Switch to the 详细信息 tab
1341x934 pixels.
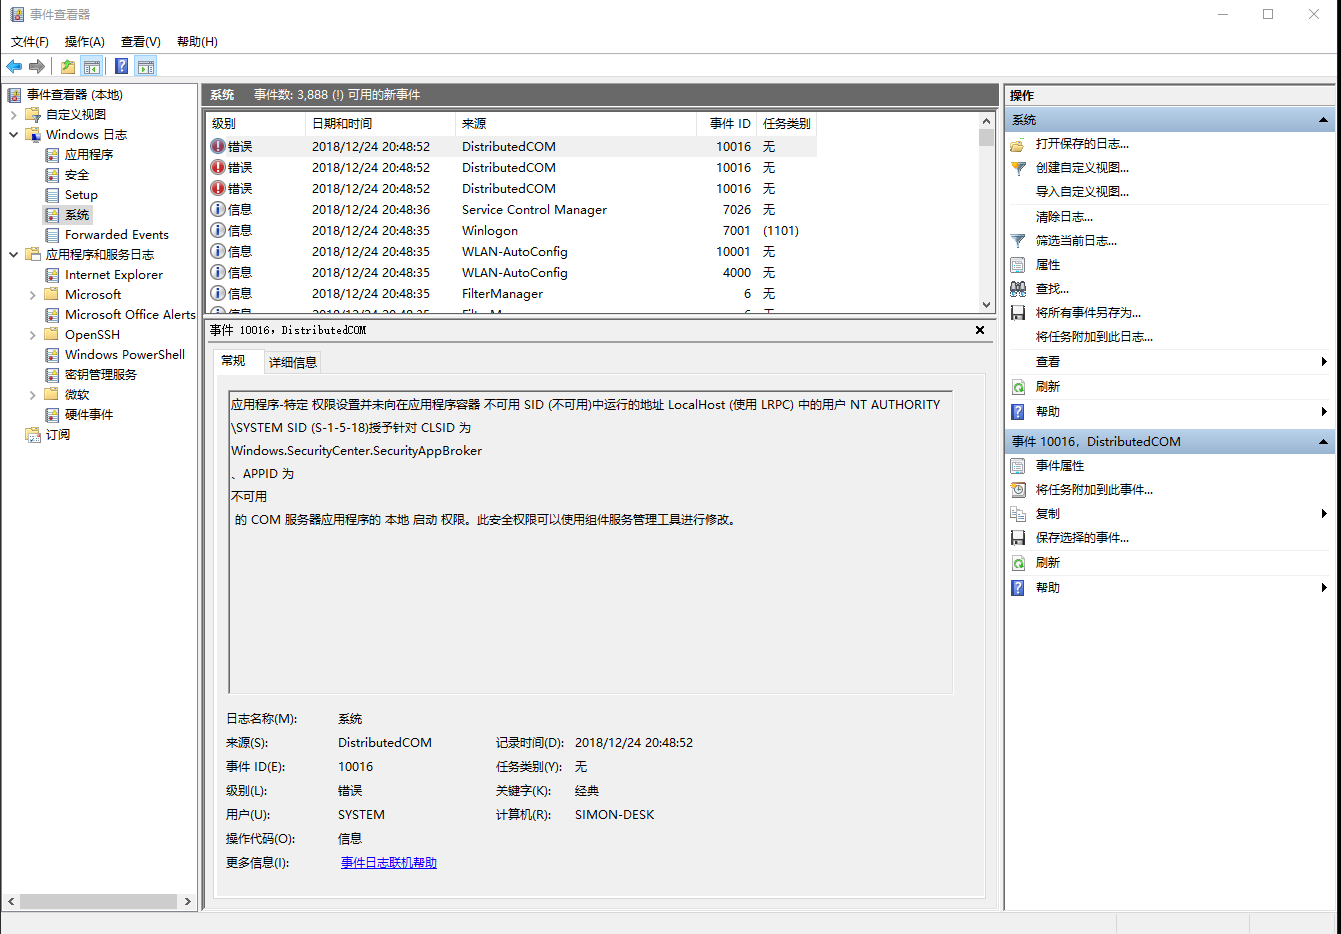click(x=293, y=362)
